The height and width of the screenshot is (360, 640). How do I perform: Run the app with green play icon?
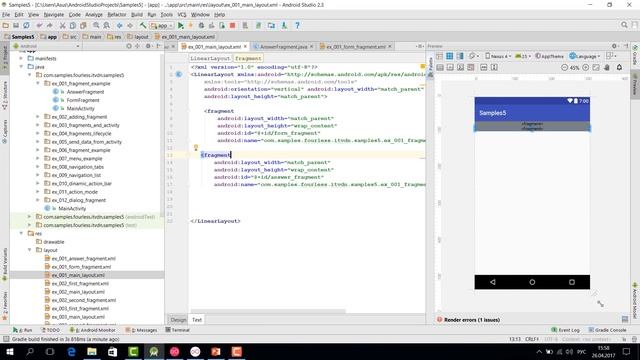point(180,25)
